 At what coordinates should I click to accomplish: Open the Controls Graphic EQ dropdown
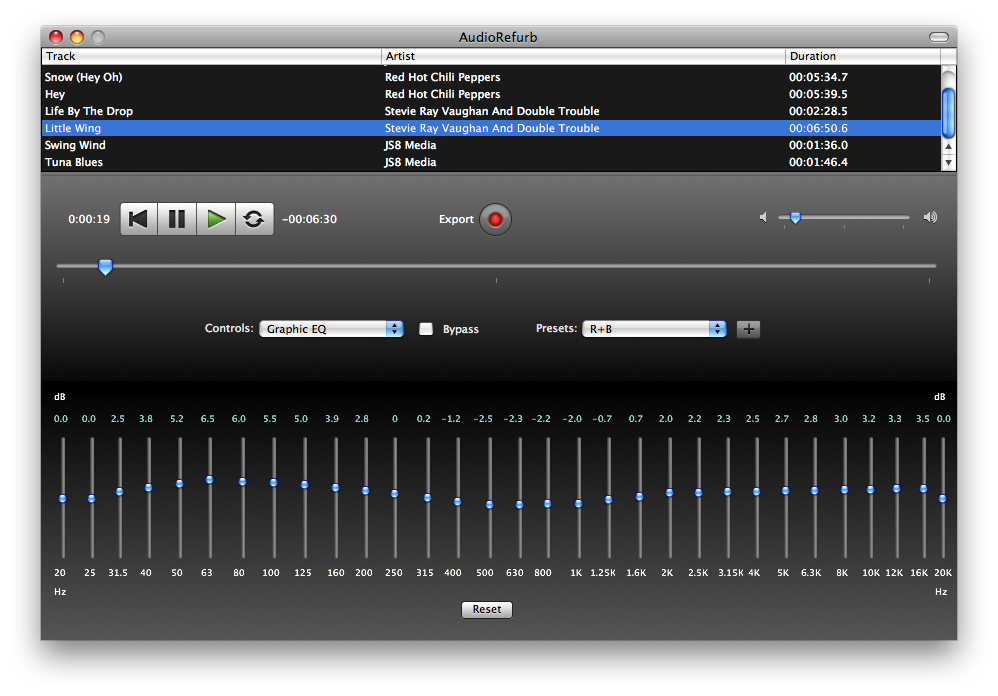(x=331, y=329)
